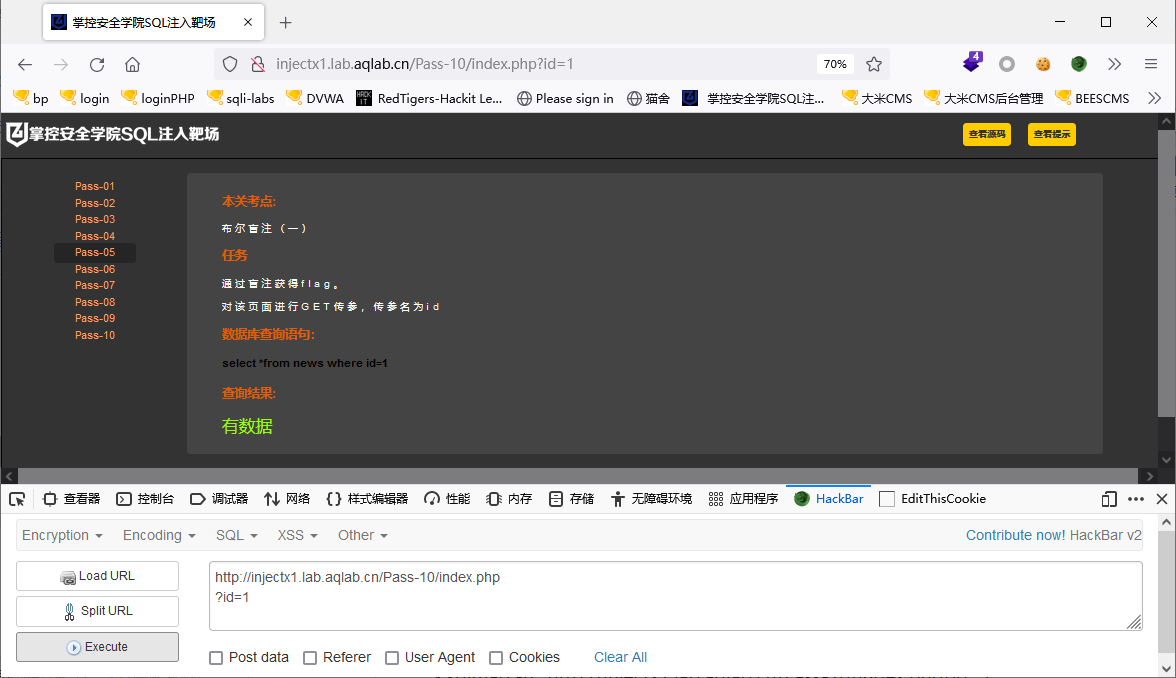Switch to the 查看器 inspector tab
Screen dimensions: 1176x678
point(71,499)
